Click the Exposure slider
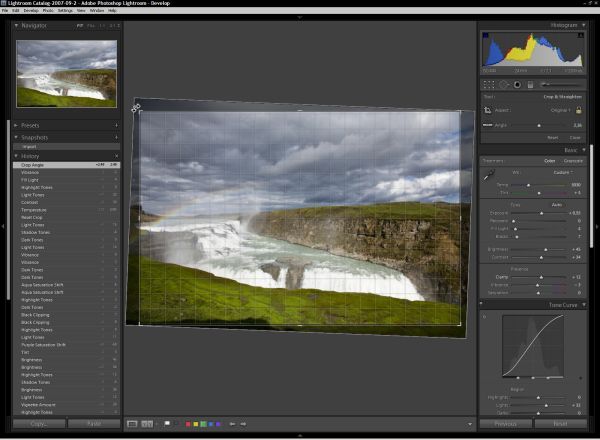 click(x=540, y=213)
